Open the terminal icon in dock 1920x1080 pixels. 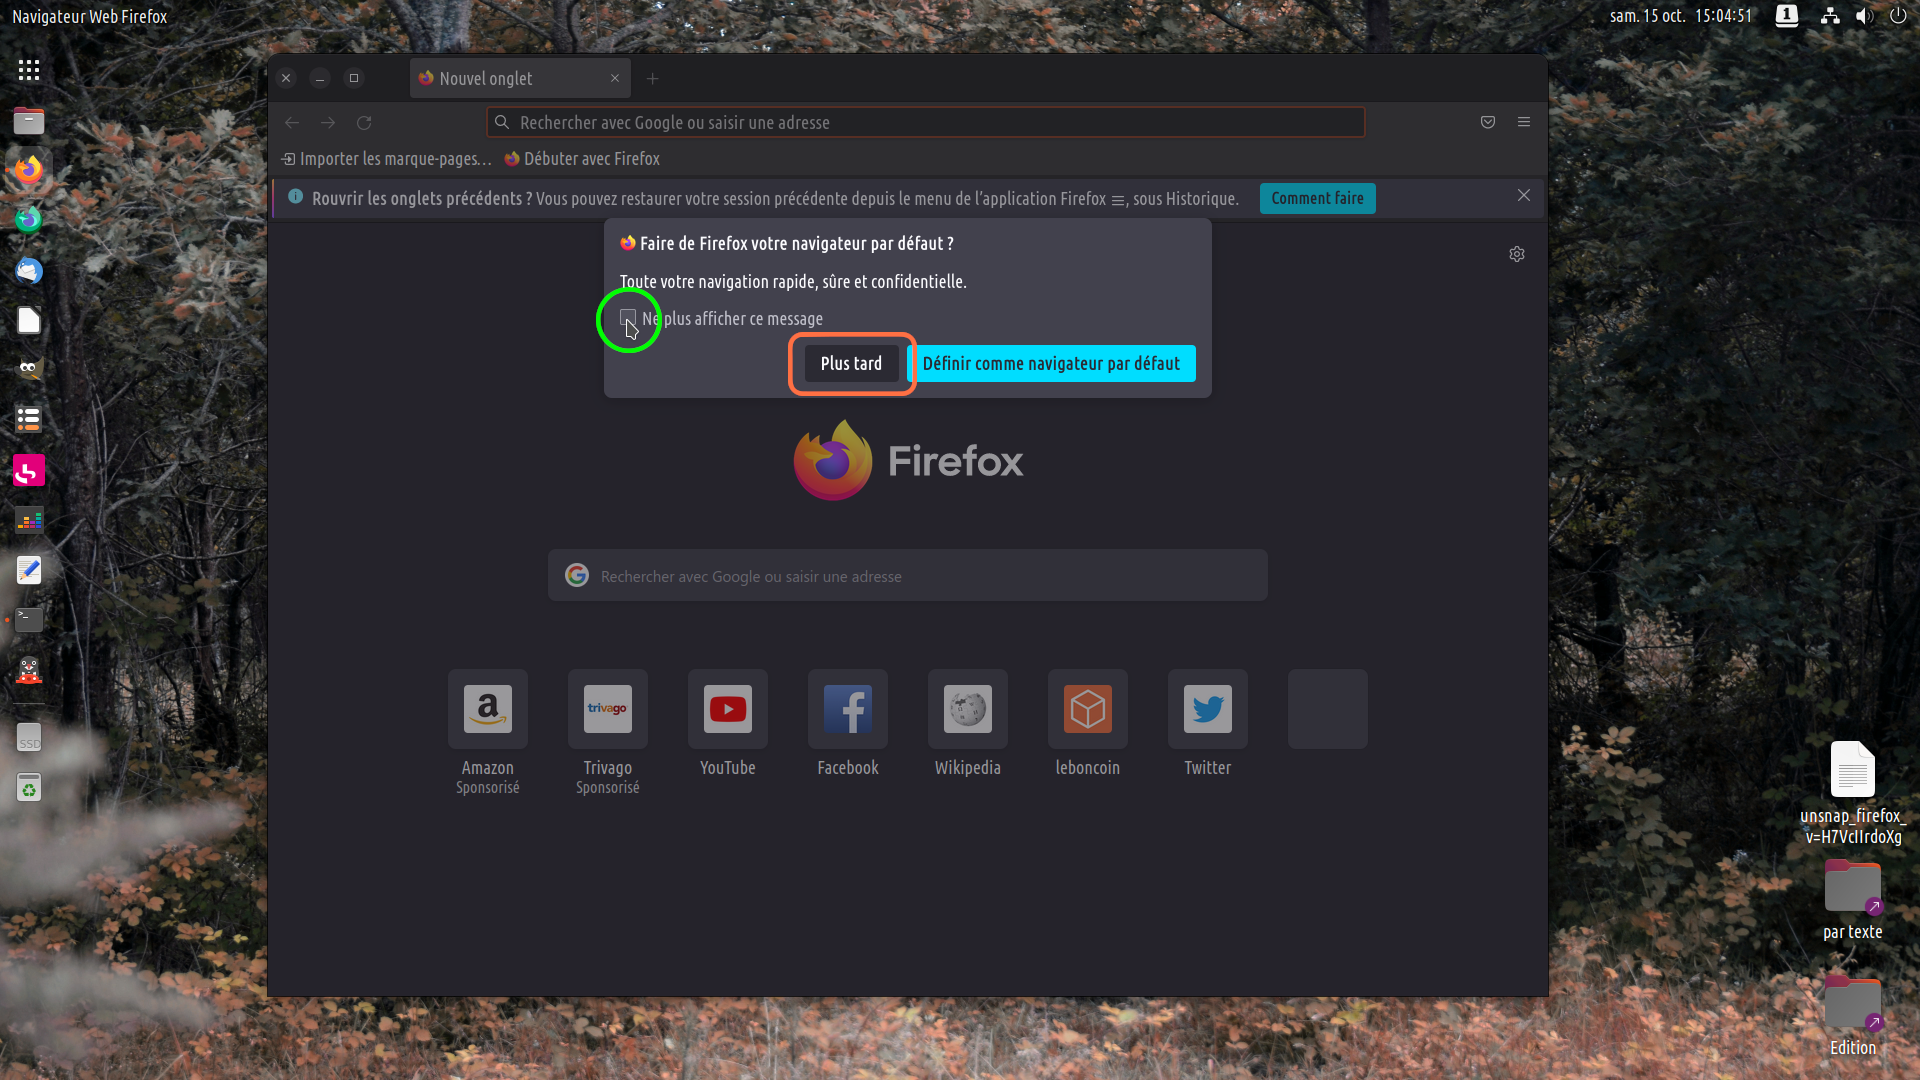coord(29,619)
